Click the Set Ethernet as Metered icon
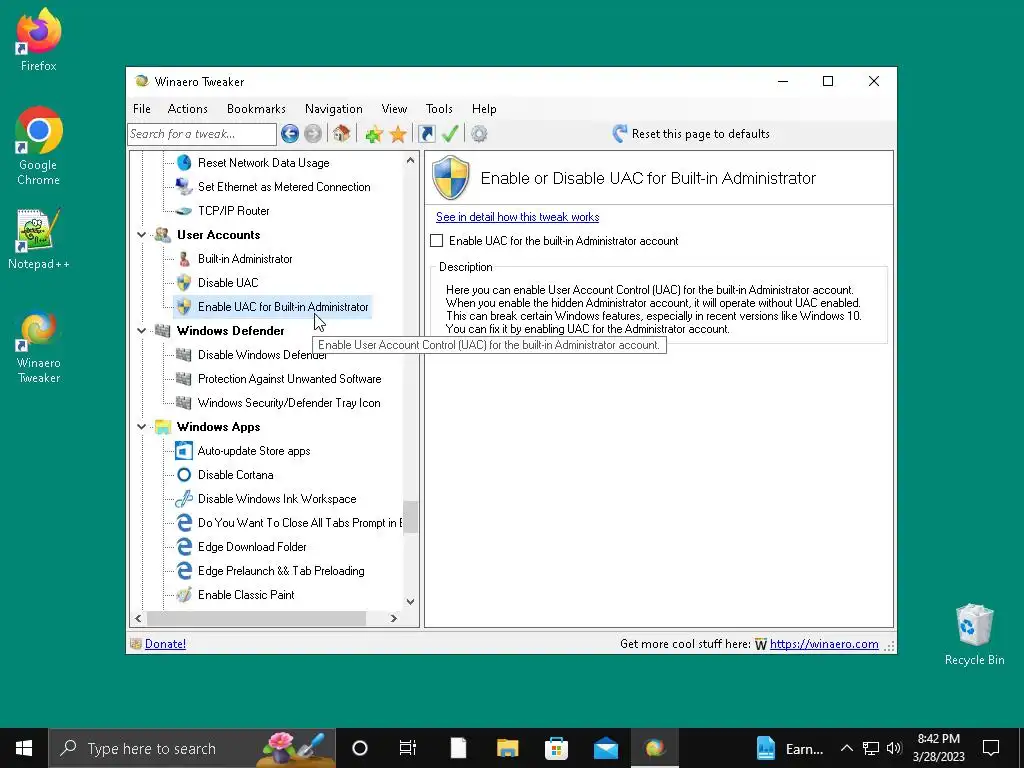 tap(184, 187)
